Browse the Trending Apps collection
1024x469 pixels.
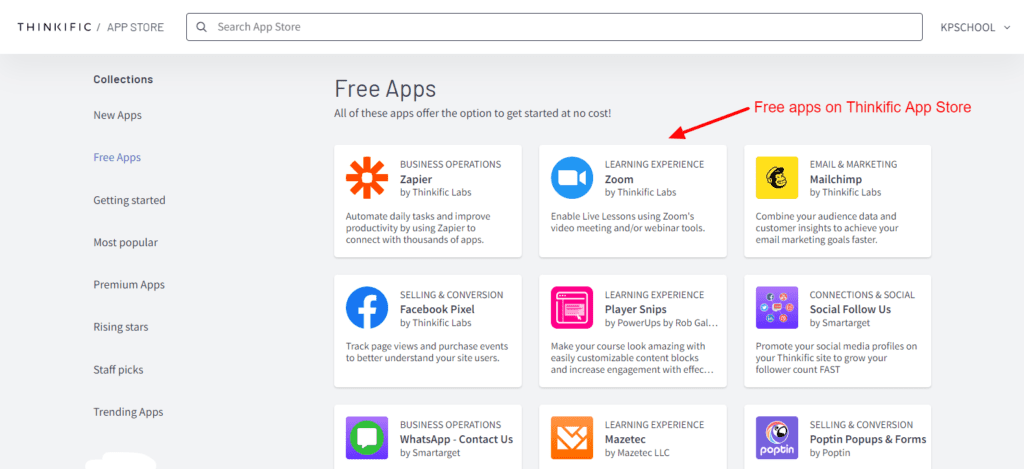pyautogui.click(x=129, y=412)
